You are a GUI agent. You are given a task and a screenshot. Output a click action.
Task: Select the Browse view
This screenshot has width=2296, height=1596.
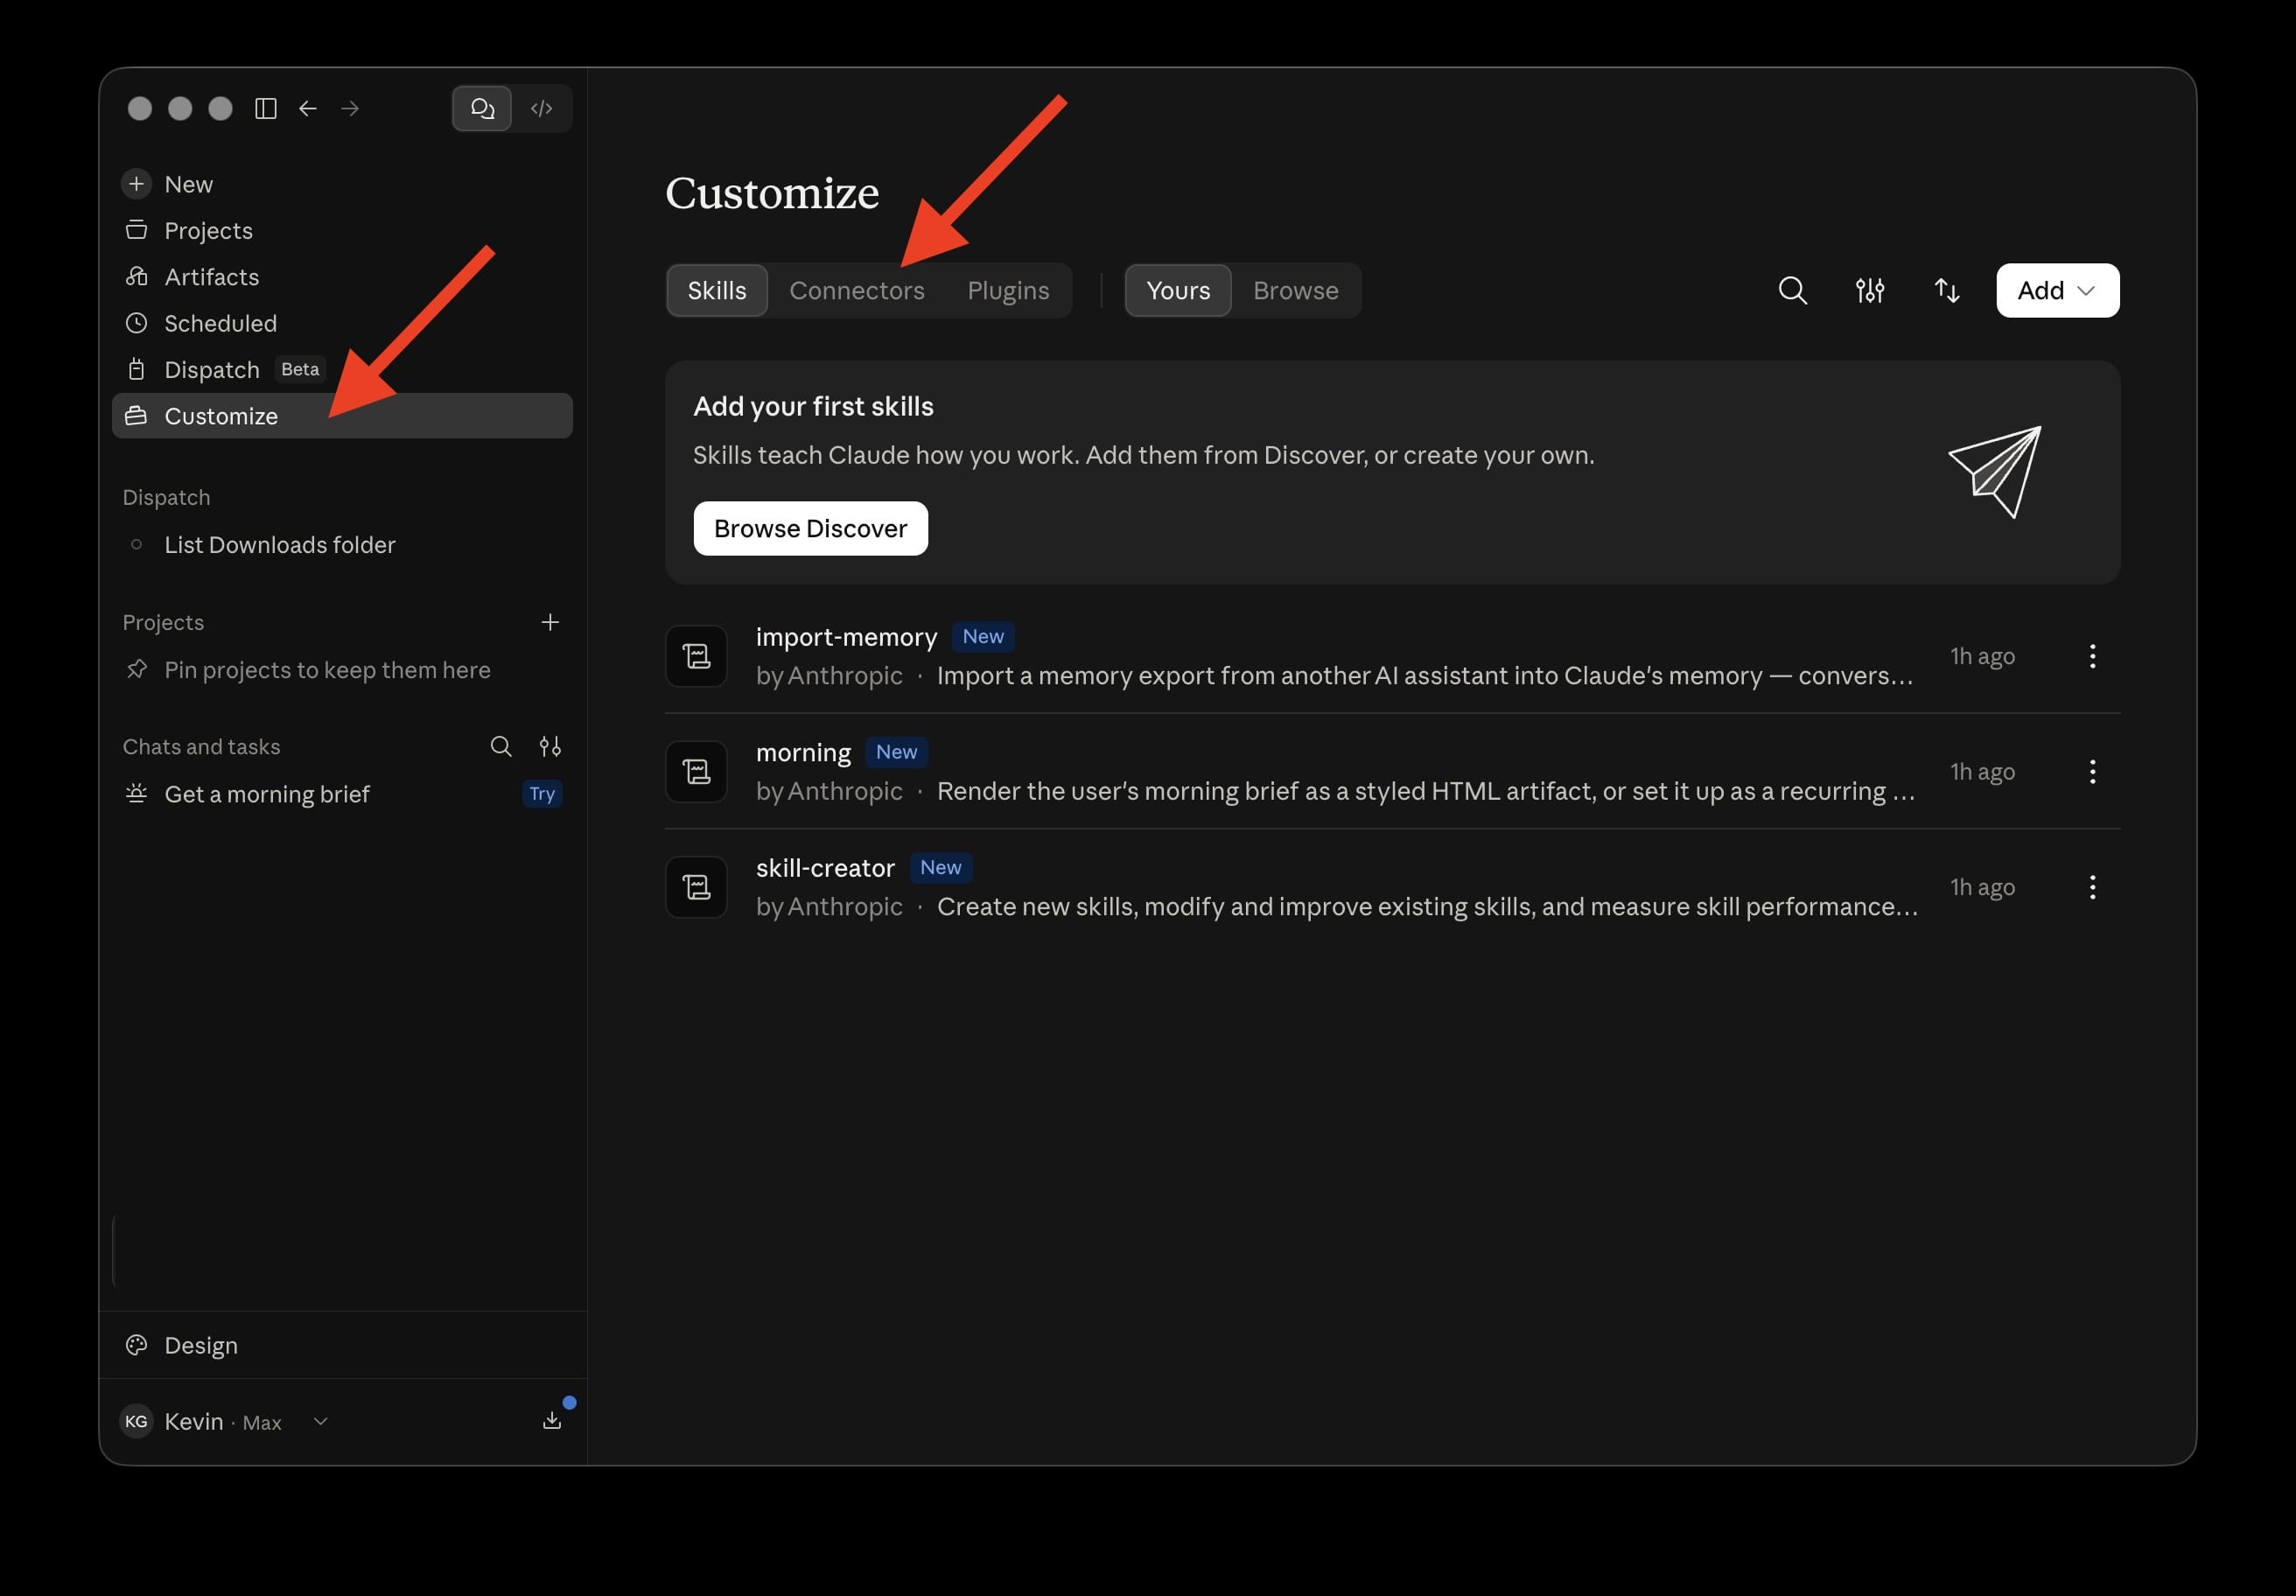coord(1296,290)
